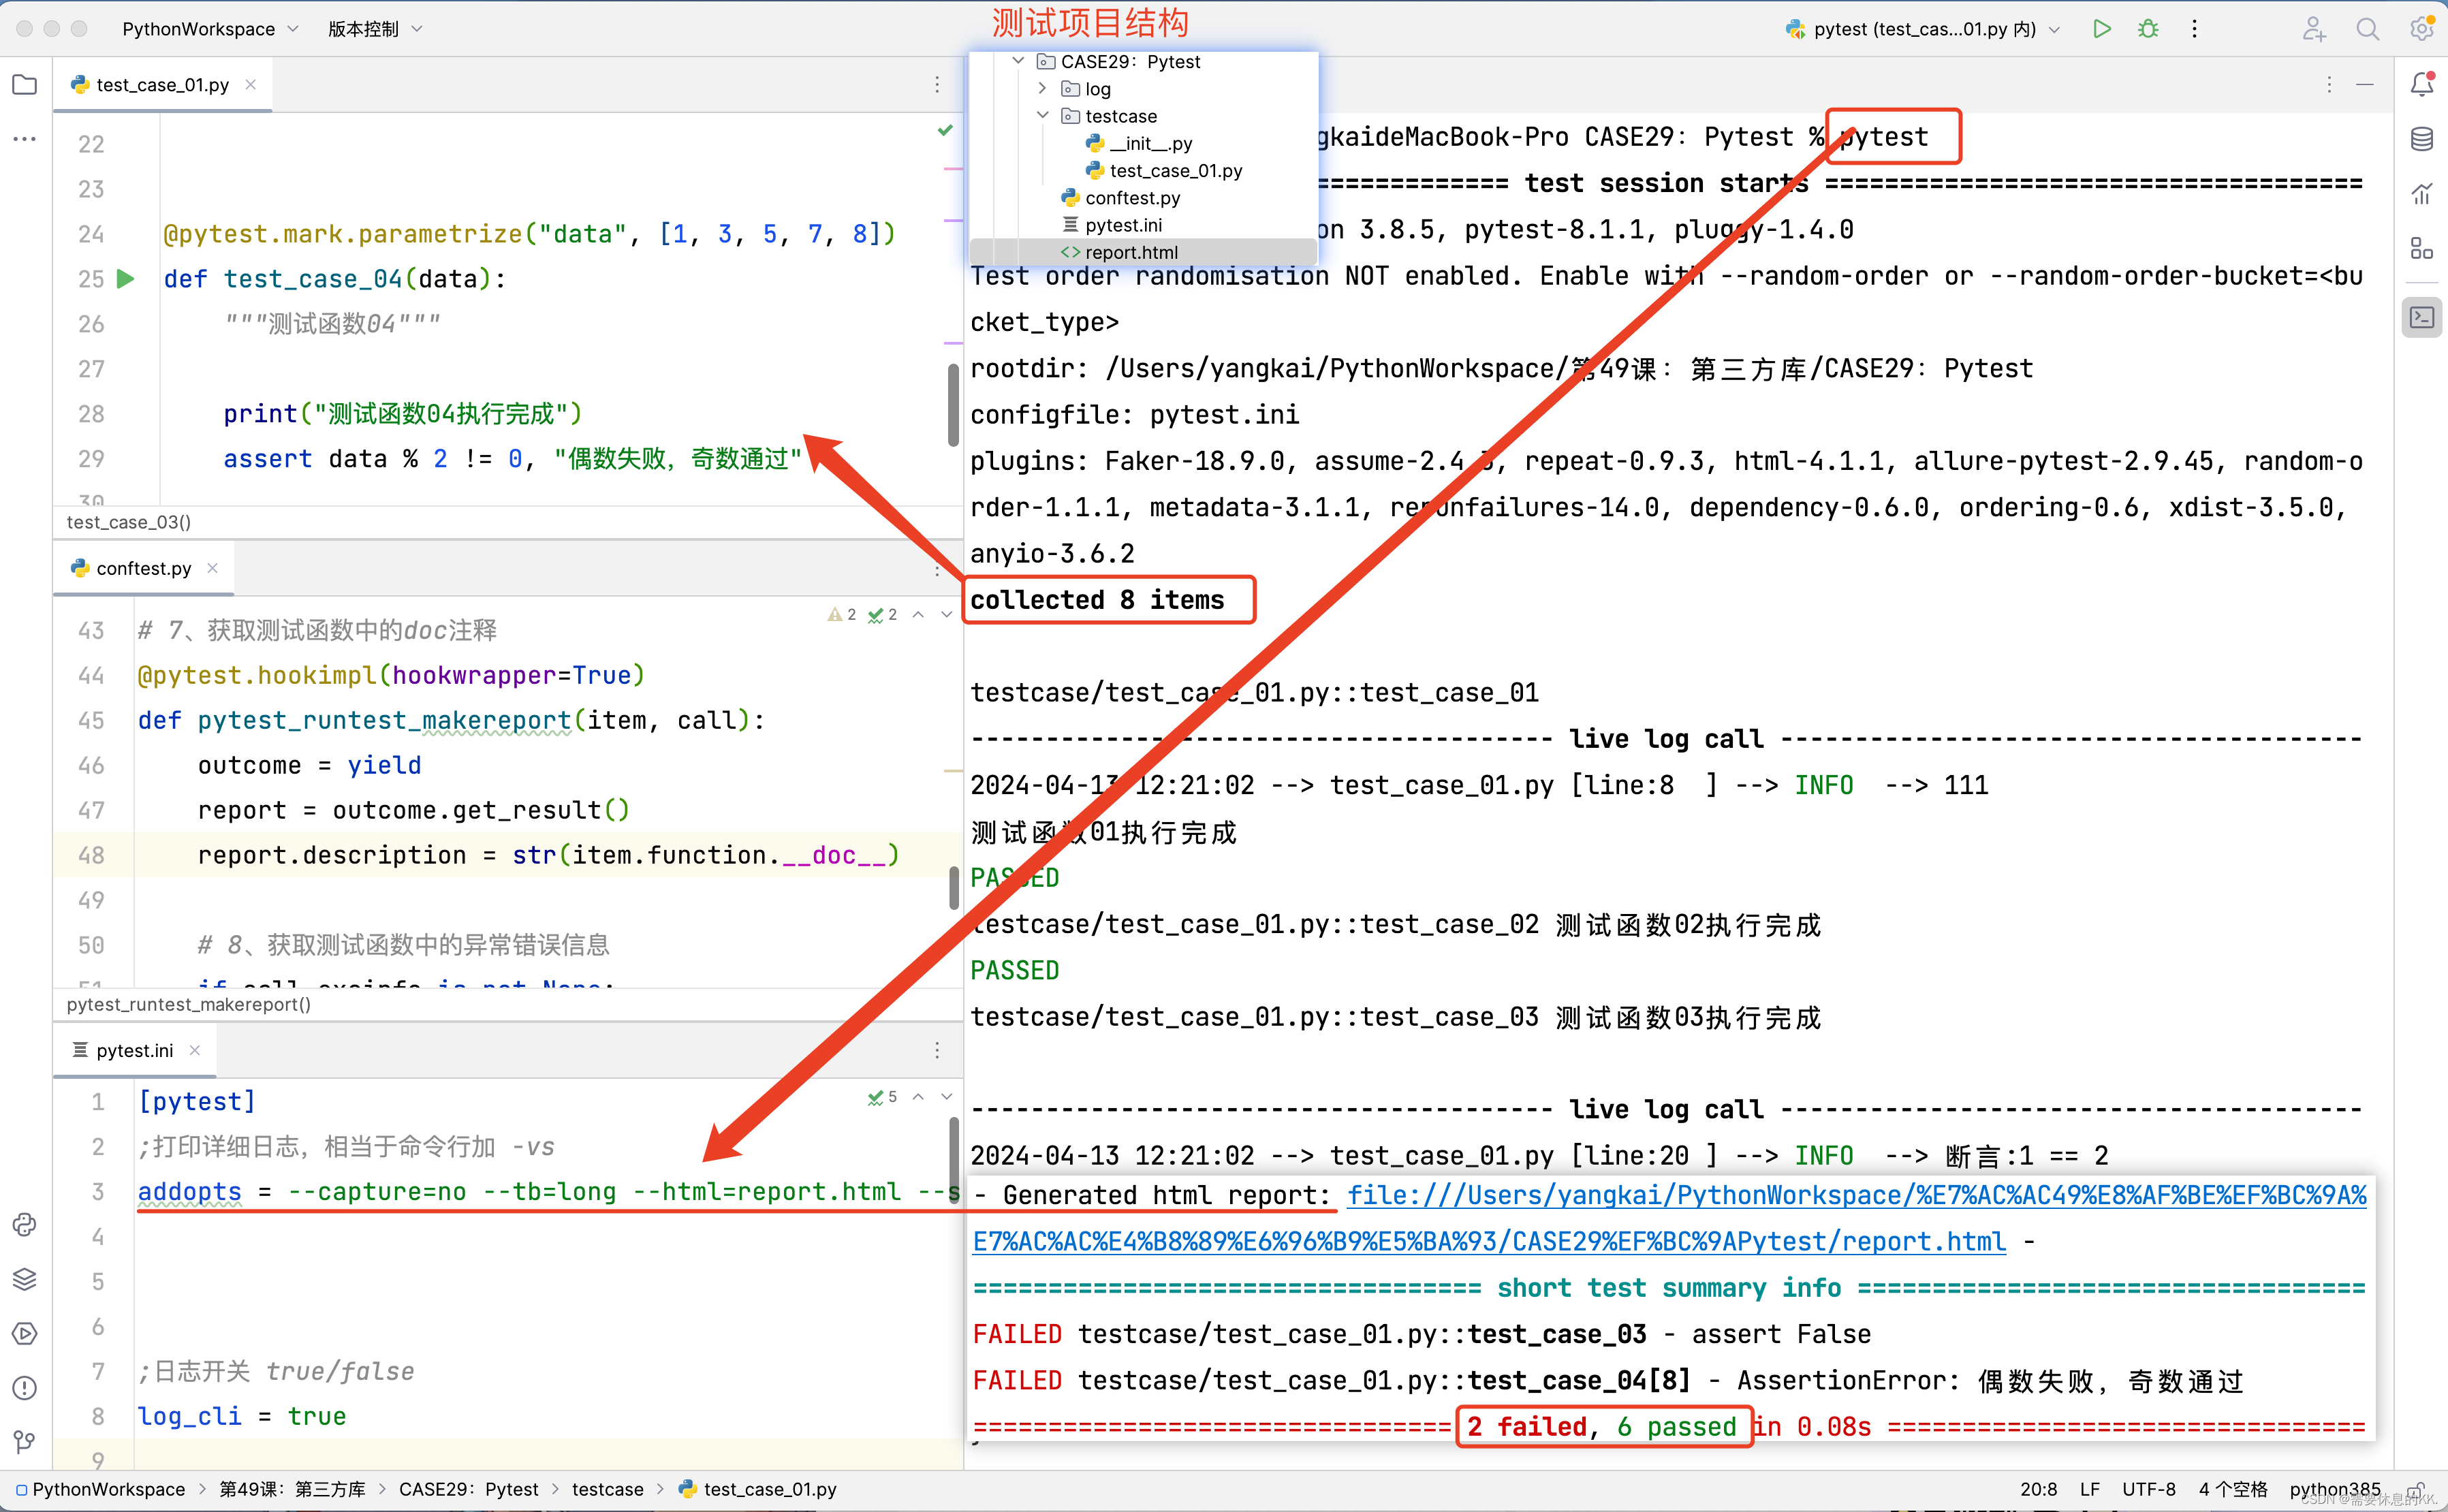The height and width of the screenshot is (1512, 2448).
Task: Close the pytest.ini editor tab
Action: click(195, 1050)
